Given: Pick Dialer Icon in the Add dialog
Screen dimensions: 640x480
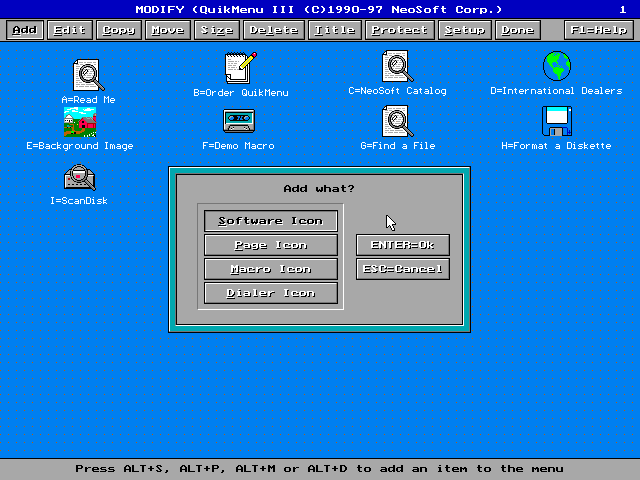Looking at the screenshot, I should pyautogui.click(x=271, y=293).
